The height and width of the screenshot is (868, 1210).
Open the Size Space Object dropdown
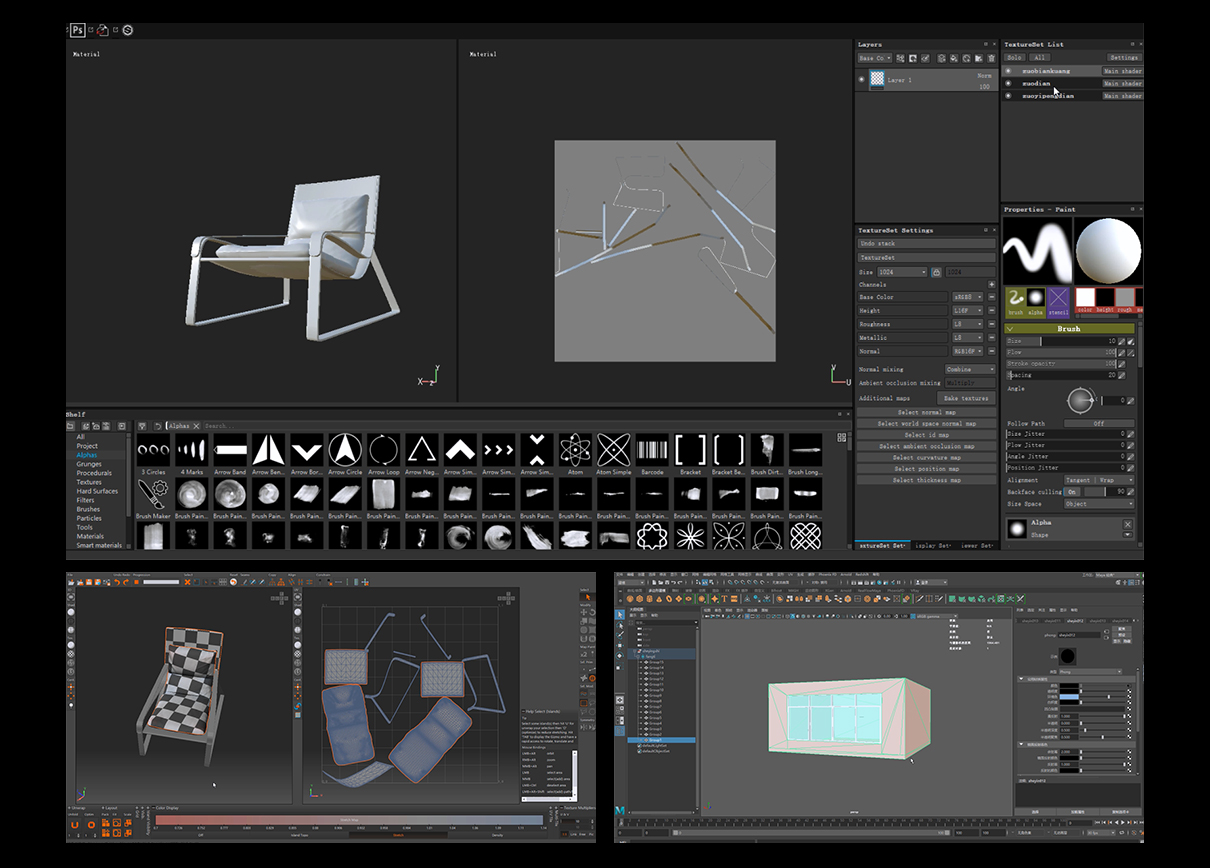point(1098,504)
